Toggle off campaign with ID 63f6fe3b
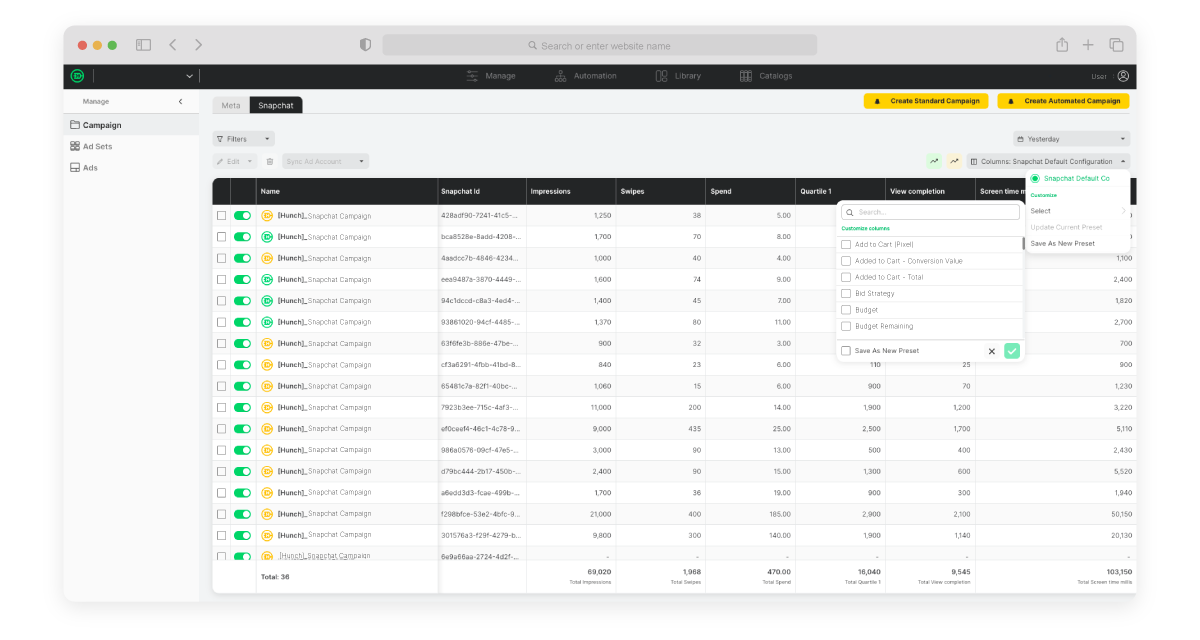Image resolution: width=1200 pixels, height=640 pixels. pyautogui.click(x=243, y=343)
